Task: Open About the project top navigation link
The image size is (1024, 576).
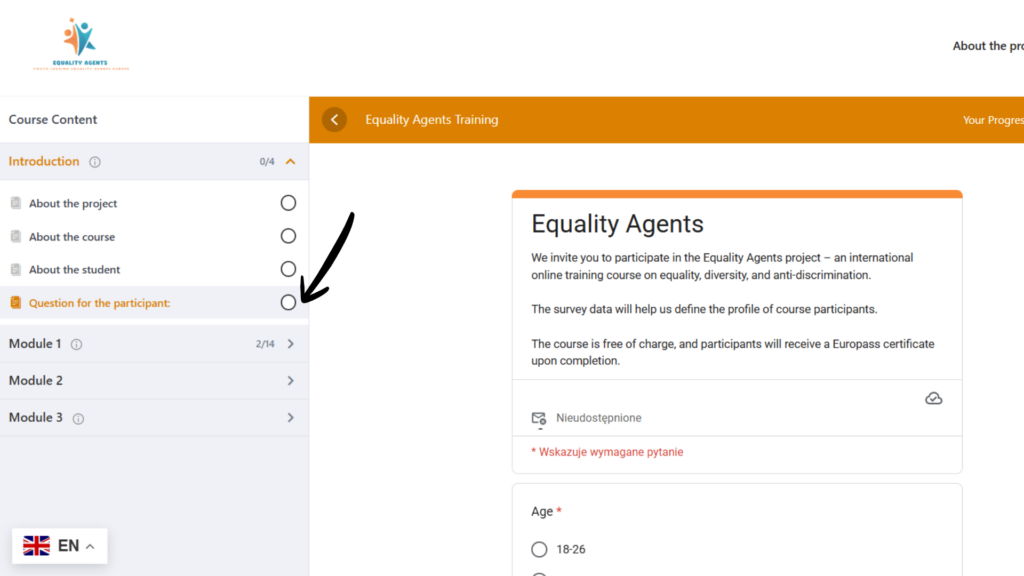Action: (986, 46)
